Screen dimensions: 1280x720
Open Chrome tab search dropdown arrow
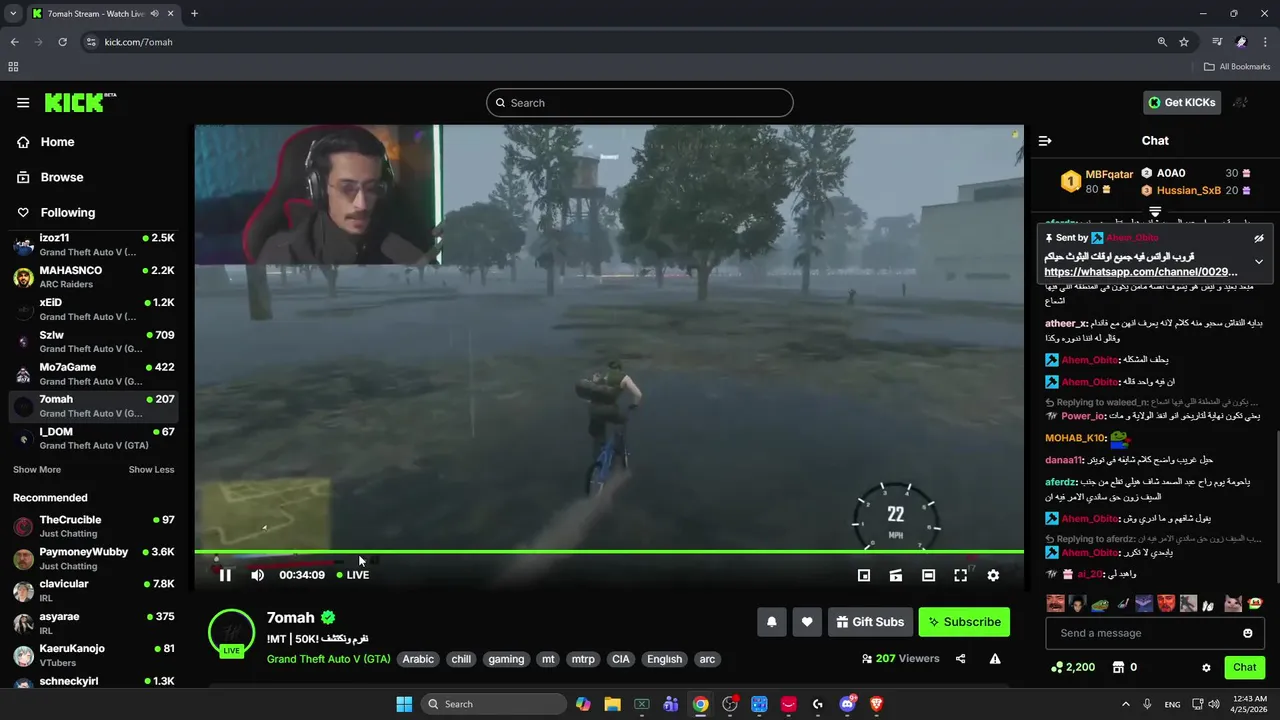tap(13, 13)
